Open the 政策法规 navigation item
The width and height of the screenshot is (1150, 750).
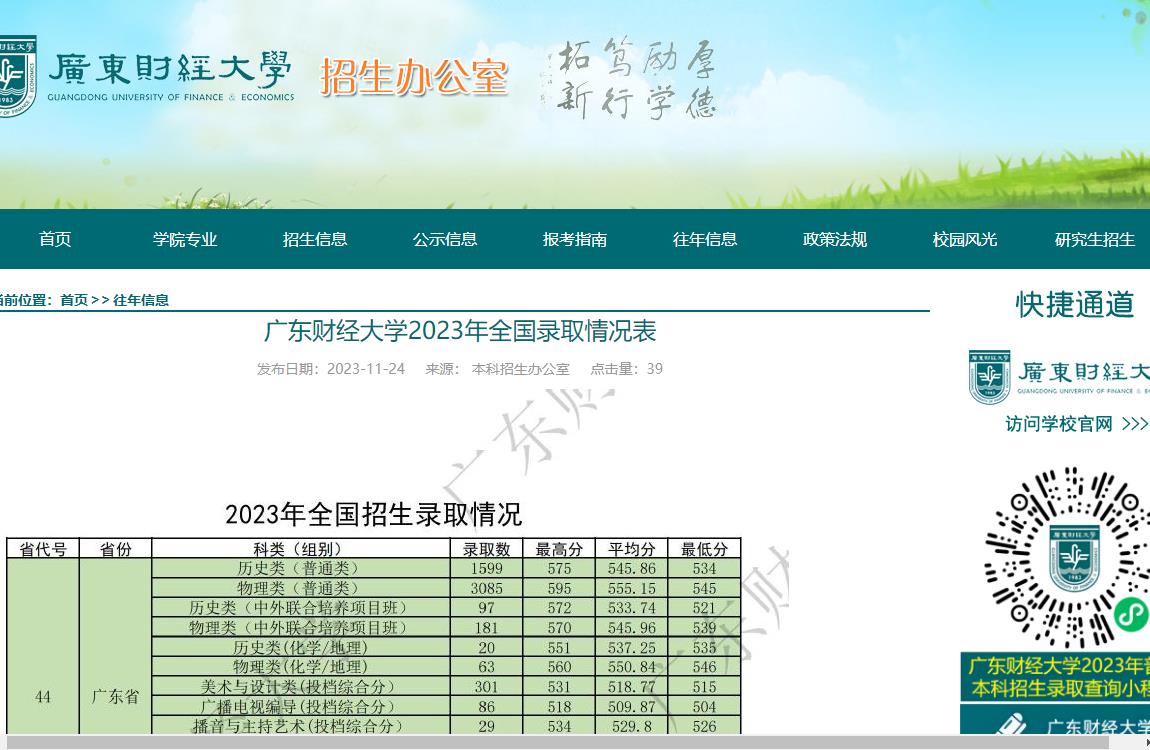(835, 239)
